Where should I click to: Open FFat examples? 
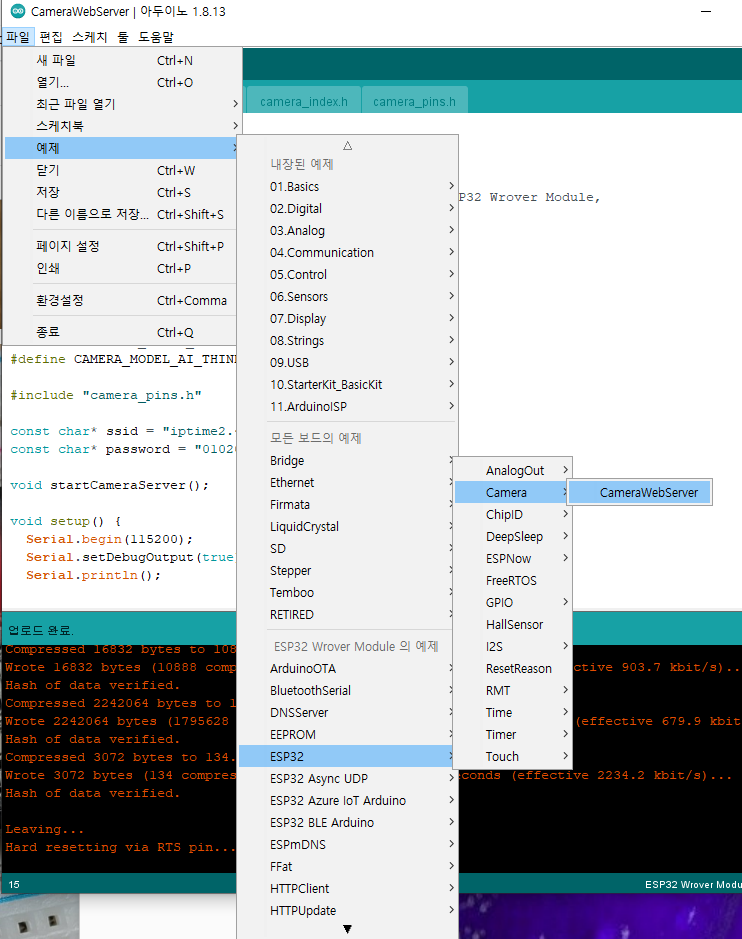click(x=347, y=867)
